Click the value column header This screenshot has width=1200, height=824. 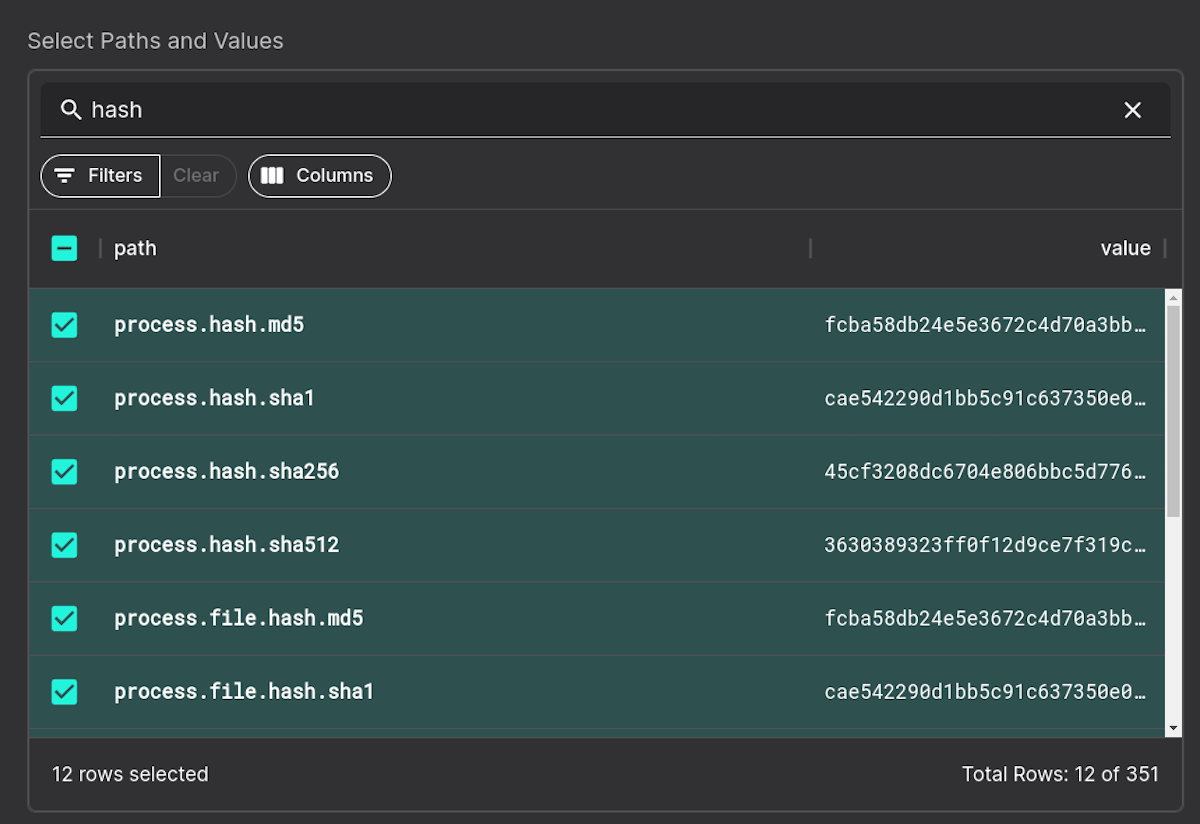click(x=1125, y=247)
